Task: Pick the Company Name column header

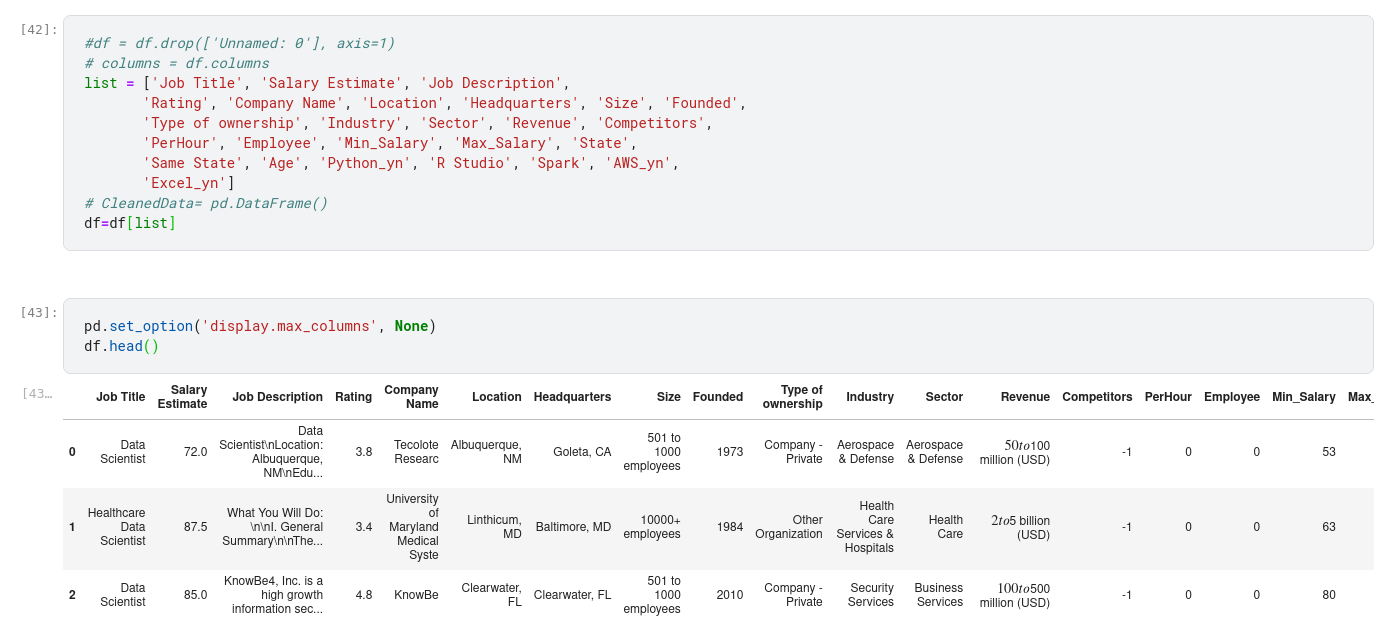Action: click(x=411, y=397)
